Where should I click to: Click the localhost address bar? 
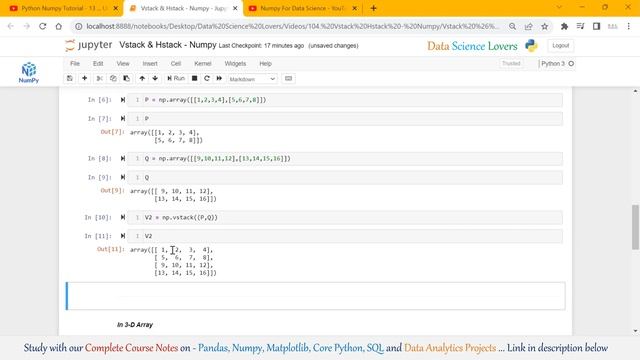pos(292,27)
